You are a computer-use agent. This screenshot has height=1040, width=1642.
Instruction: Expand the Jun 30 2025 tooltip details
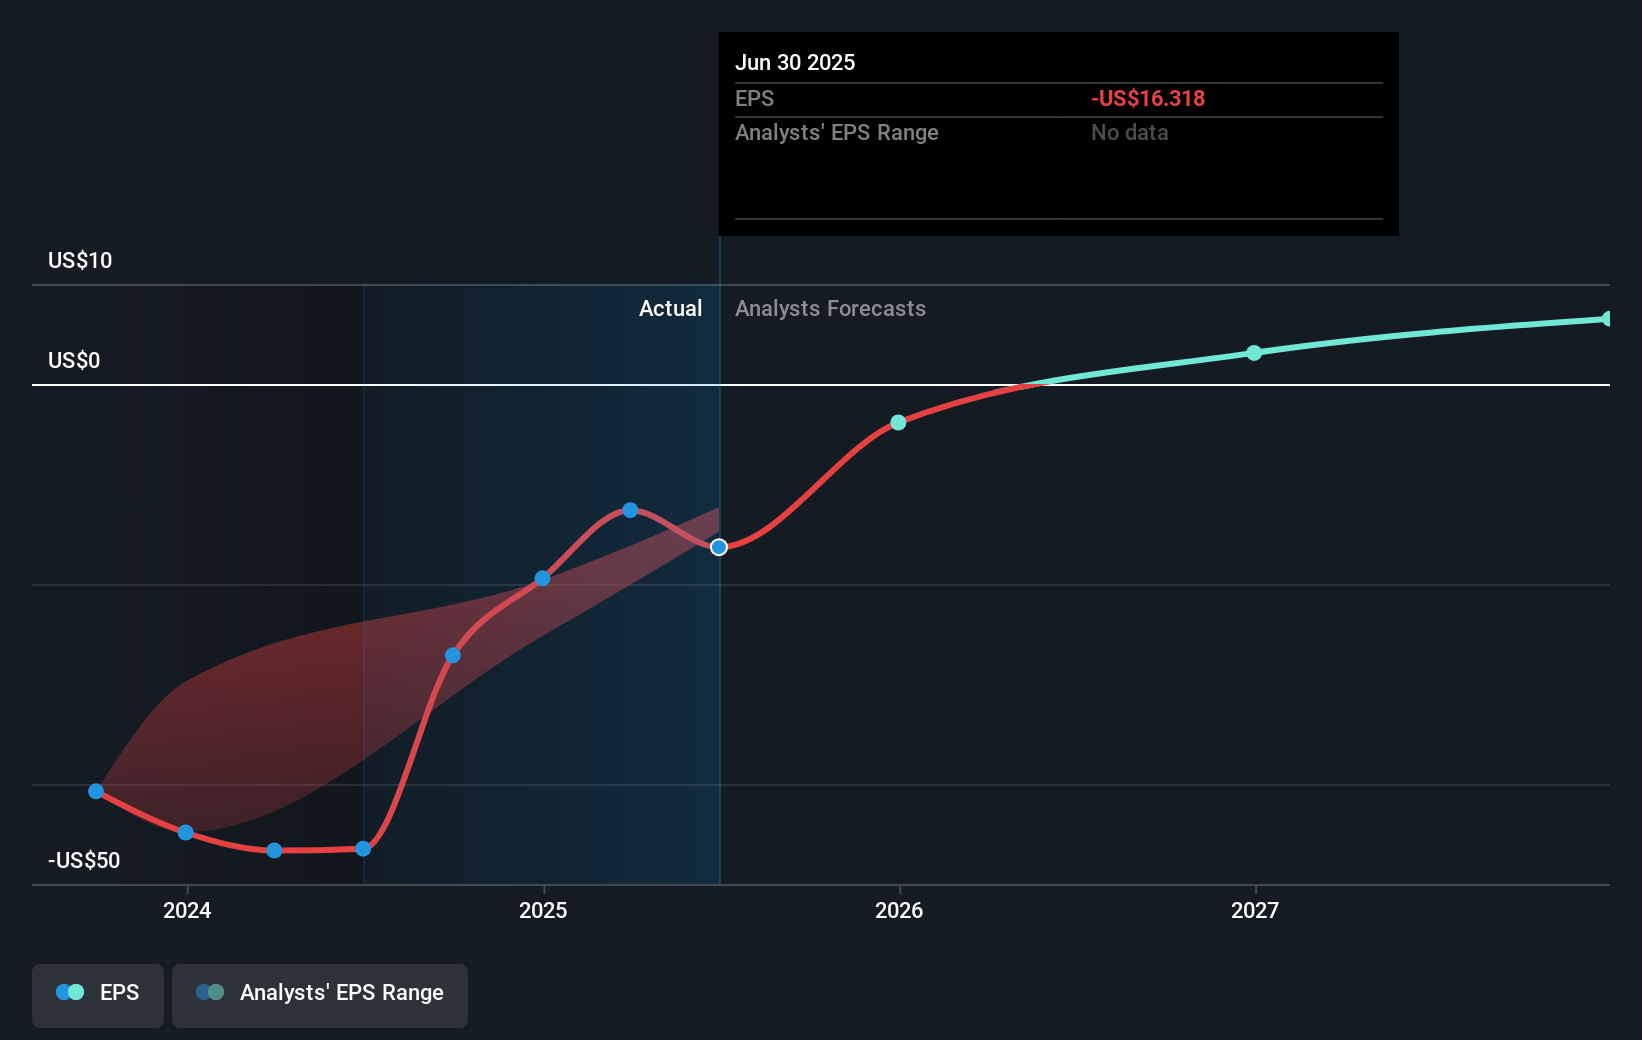click(x=1058, y=62)
